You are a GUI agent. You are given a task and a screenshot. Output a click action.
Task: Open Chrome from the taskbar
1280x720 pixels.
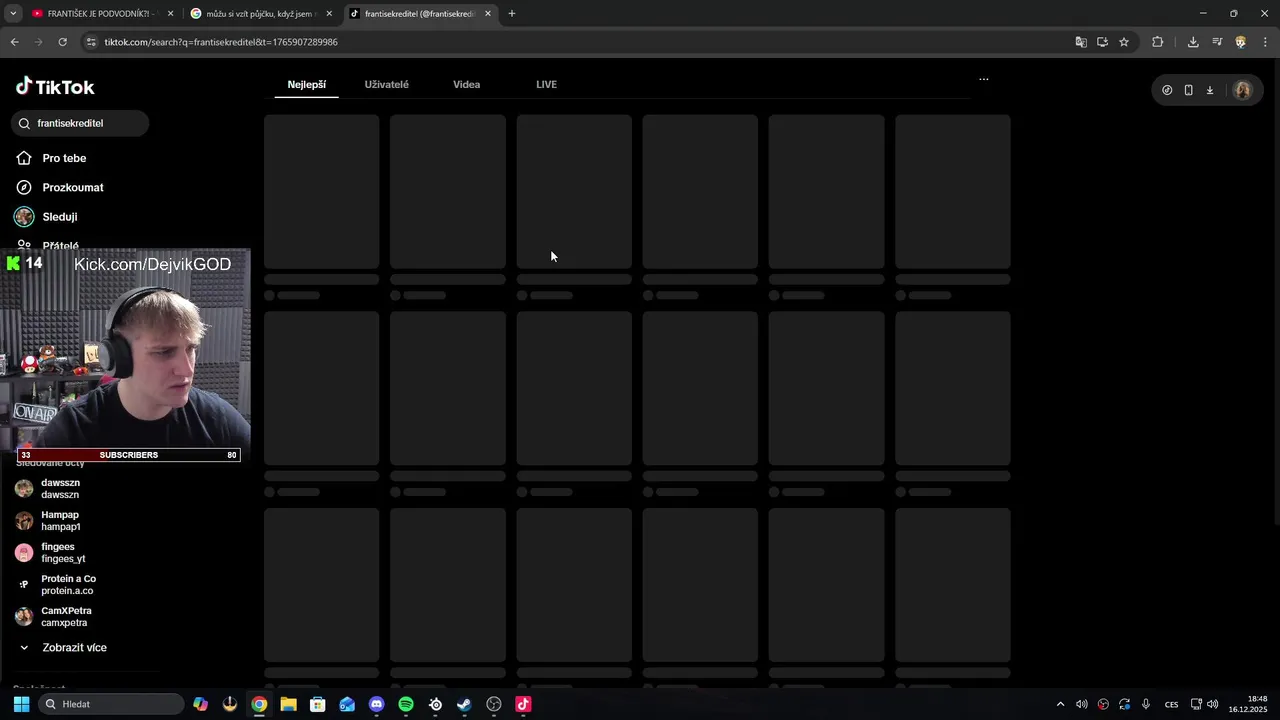coord(259,704)
